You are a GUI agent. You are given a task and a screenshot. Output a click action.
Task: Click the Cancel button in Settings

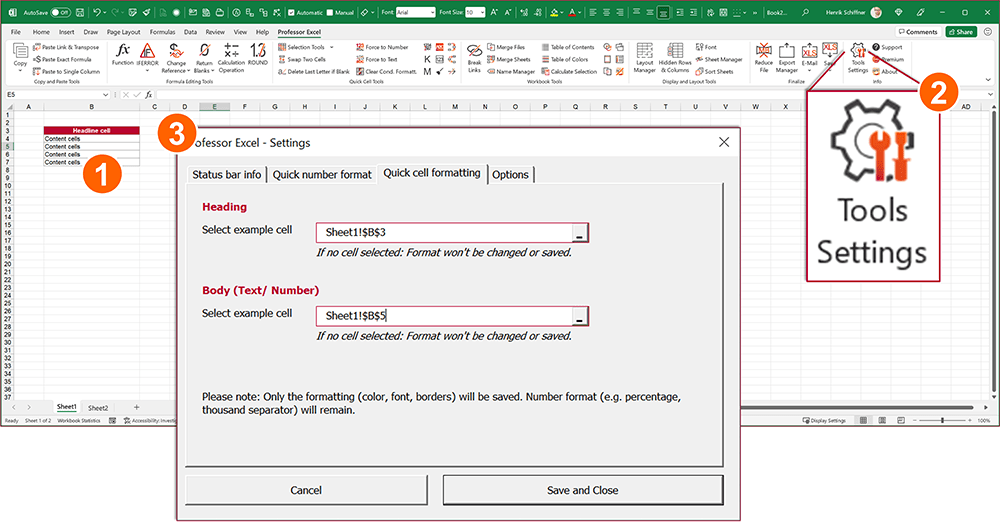pyautogui.click(x=306, y=490)
